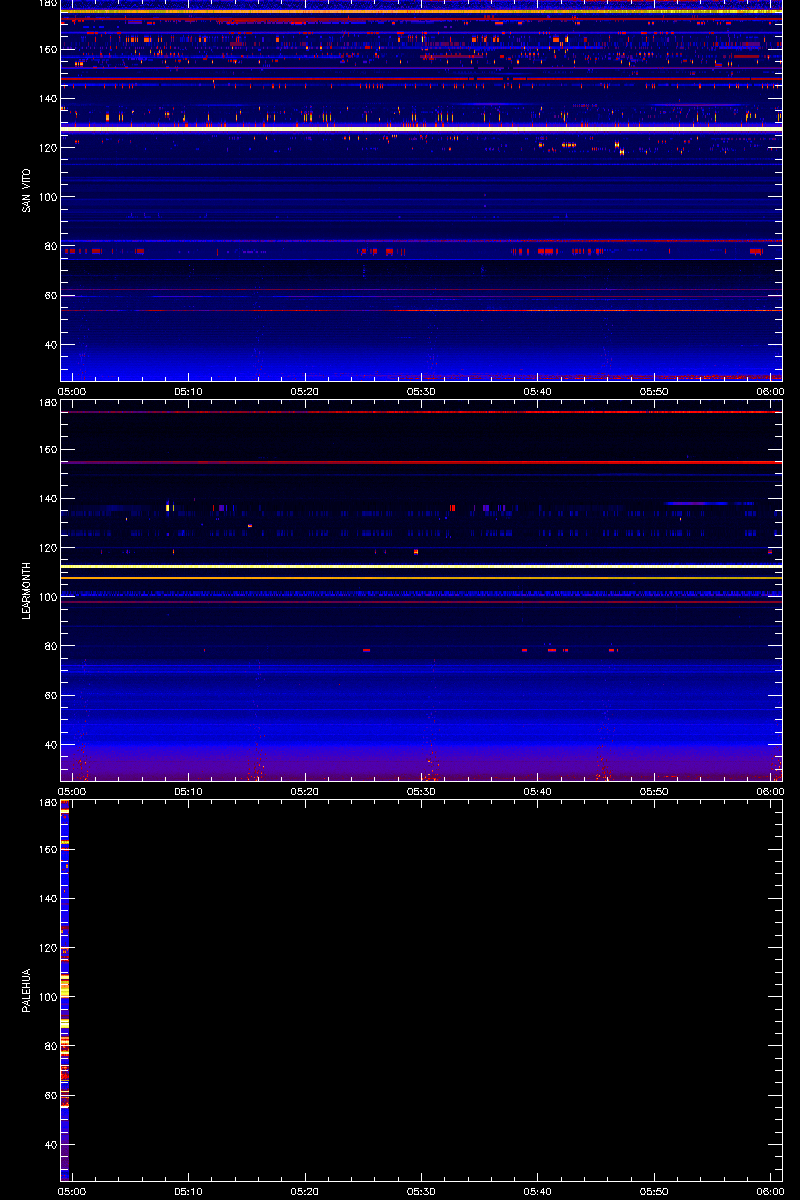The image size is (800, 1200).
Task: Choose the 120 tick on Palehua axis
Action: (x=48, y=948)
